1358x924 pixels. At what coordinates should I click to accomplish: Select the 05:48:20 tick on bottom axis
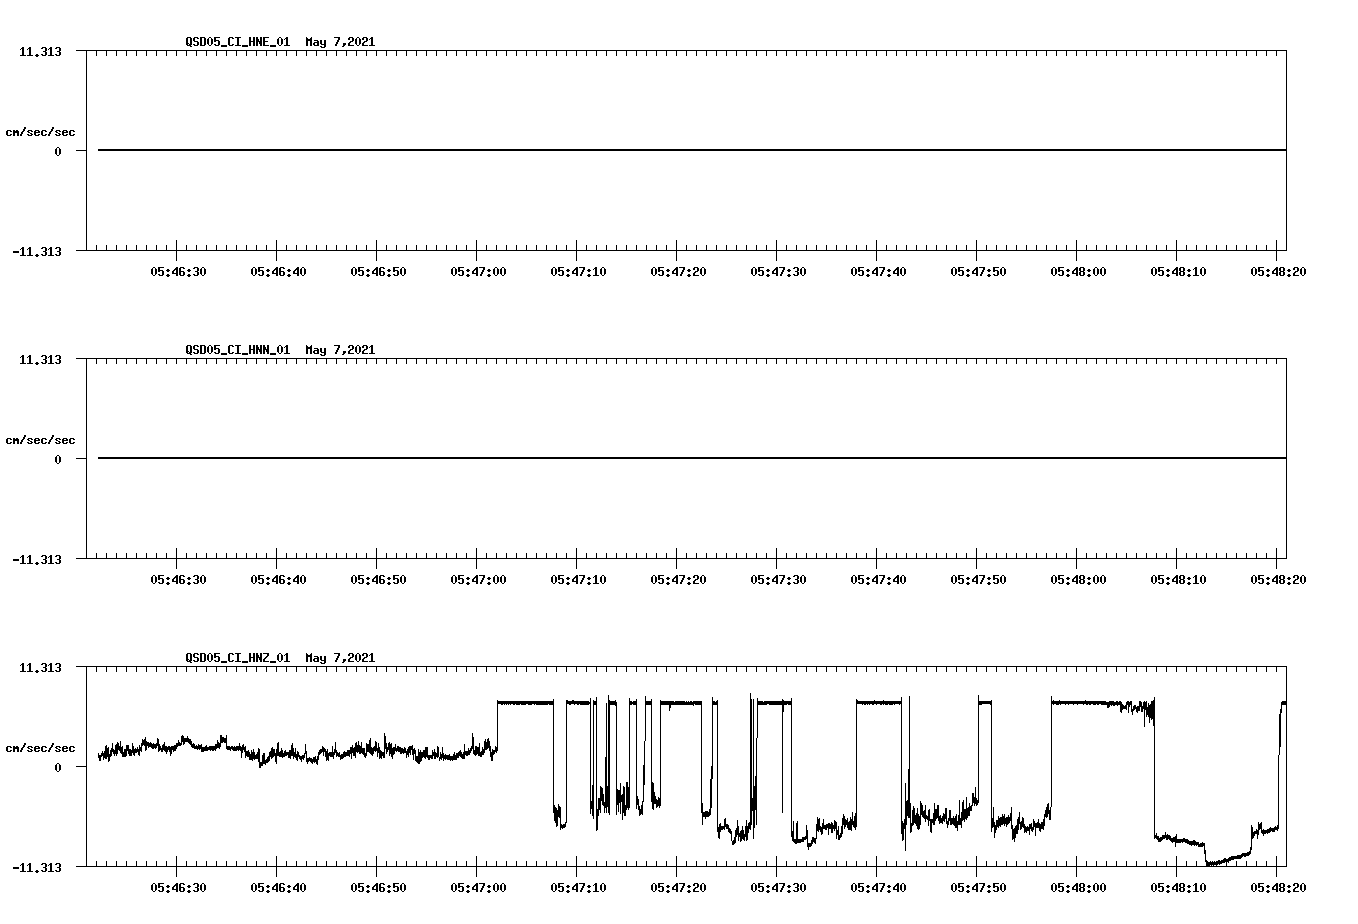[1278, 886]
